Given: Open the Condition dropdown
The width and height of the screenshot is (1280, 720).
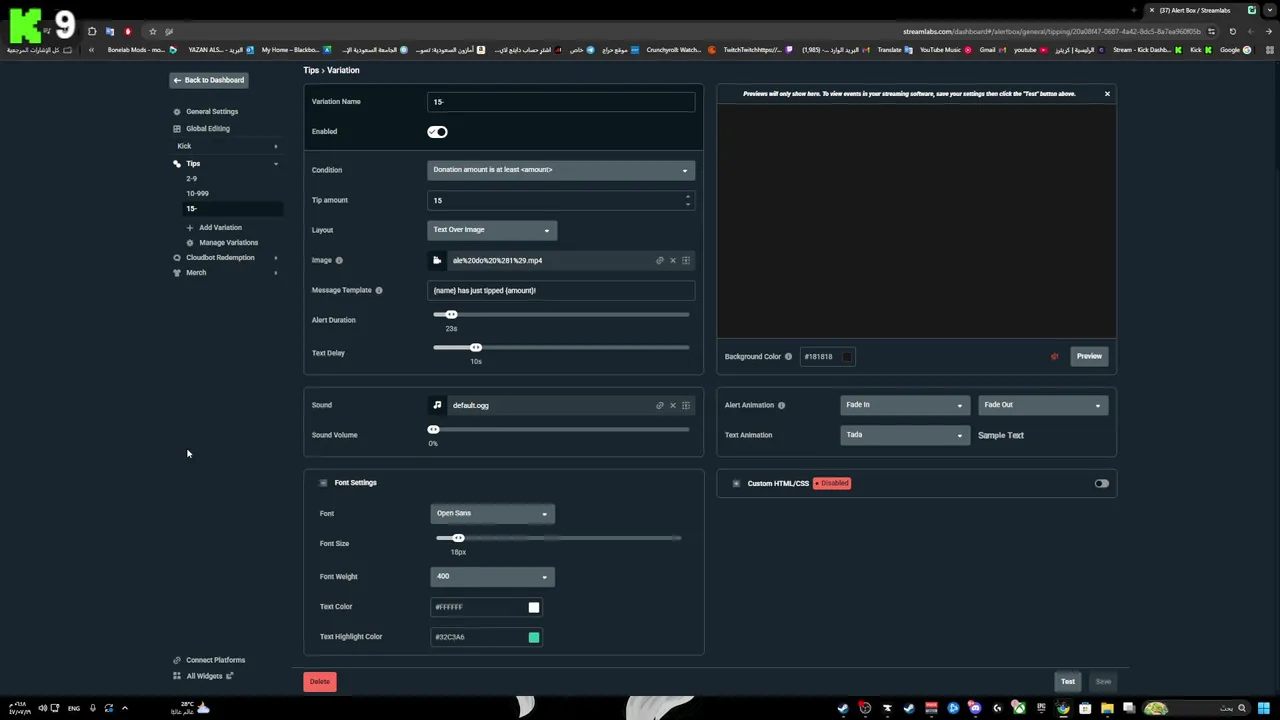Looking at the screenshot, I should point(561,170).
